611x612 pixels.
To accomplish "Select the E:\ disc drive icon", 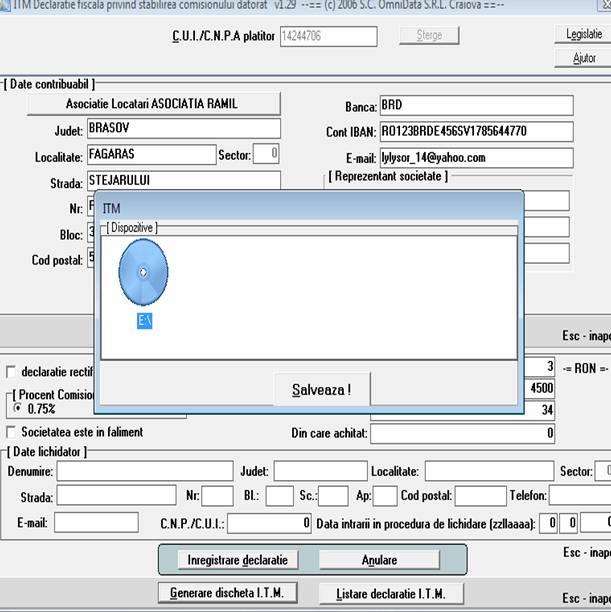I will pos(143,273).
